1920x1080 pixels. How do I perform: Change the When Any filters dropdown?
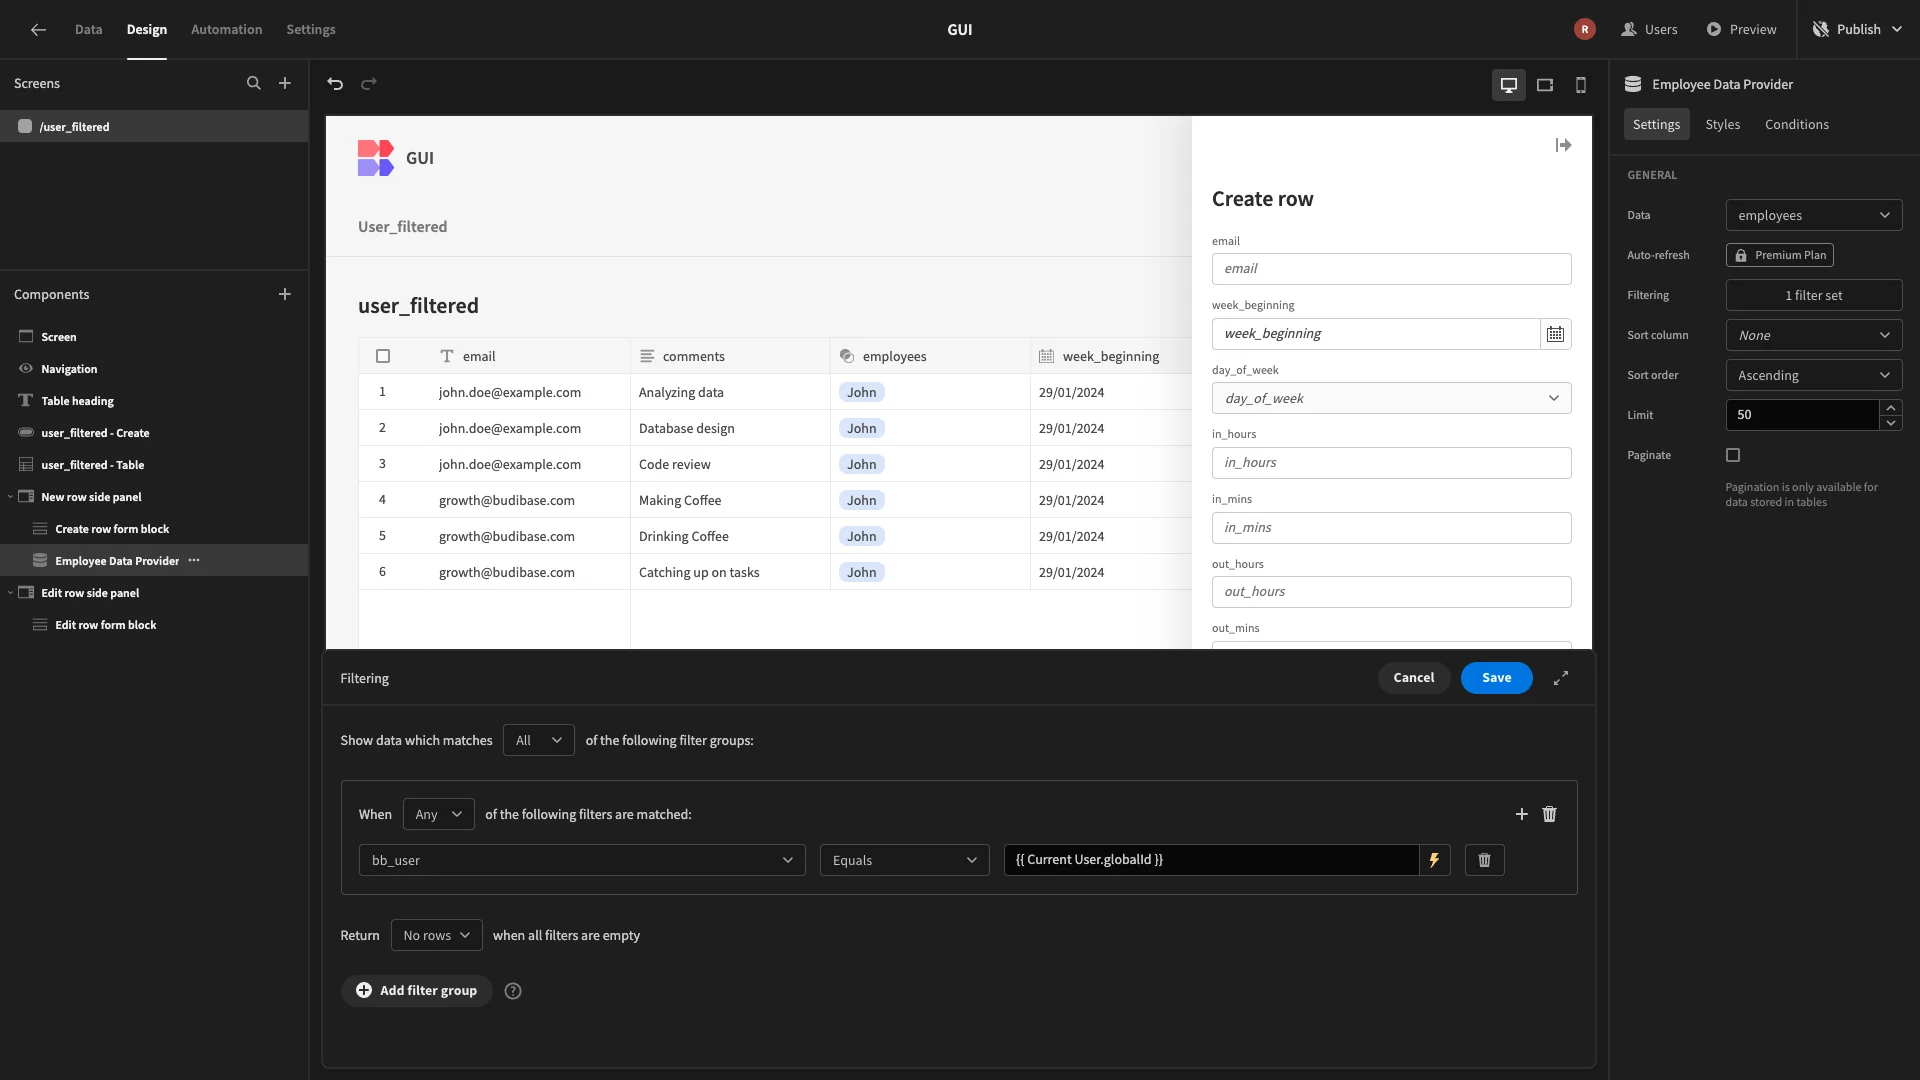click(438, 814)
